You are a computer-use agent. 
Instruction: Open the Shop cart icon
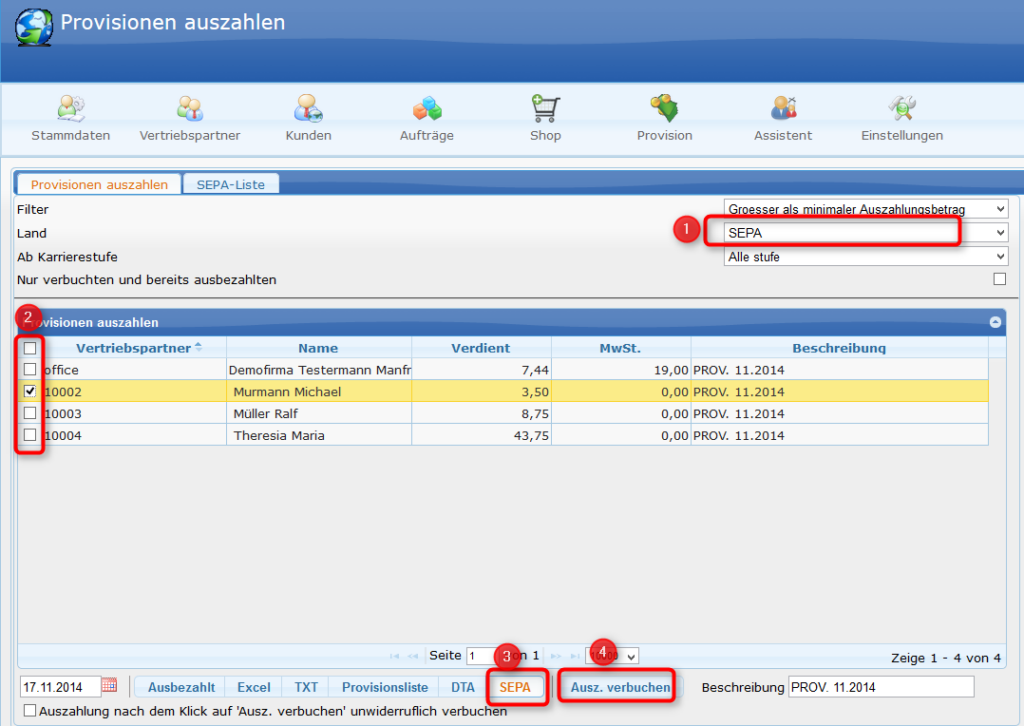click(x=545, y=109)
